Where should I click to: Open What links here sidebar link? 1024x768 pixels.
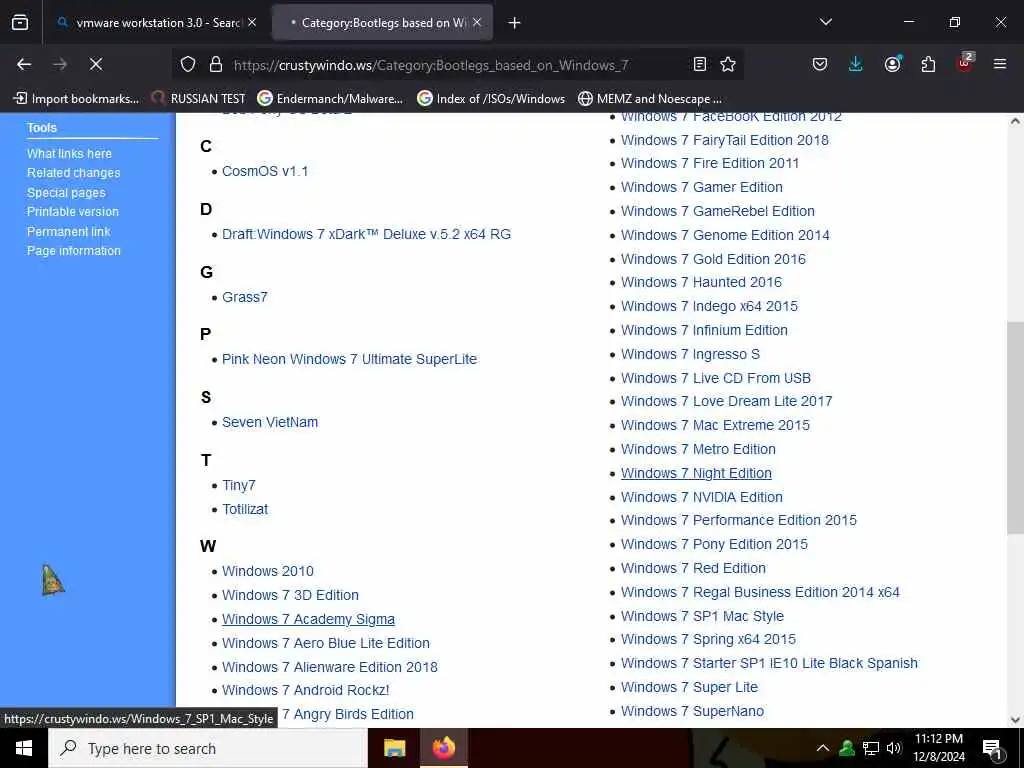coord(69,153)
